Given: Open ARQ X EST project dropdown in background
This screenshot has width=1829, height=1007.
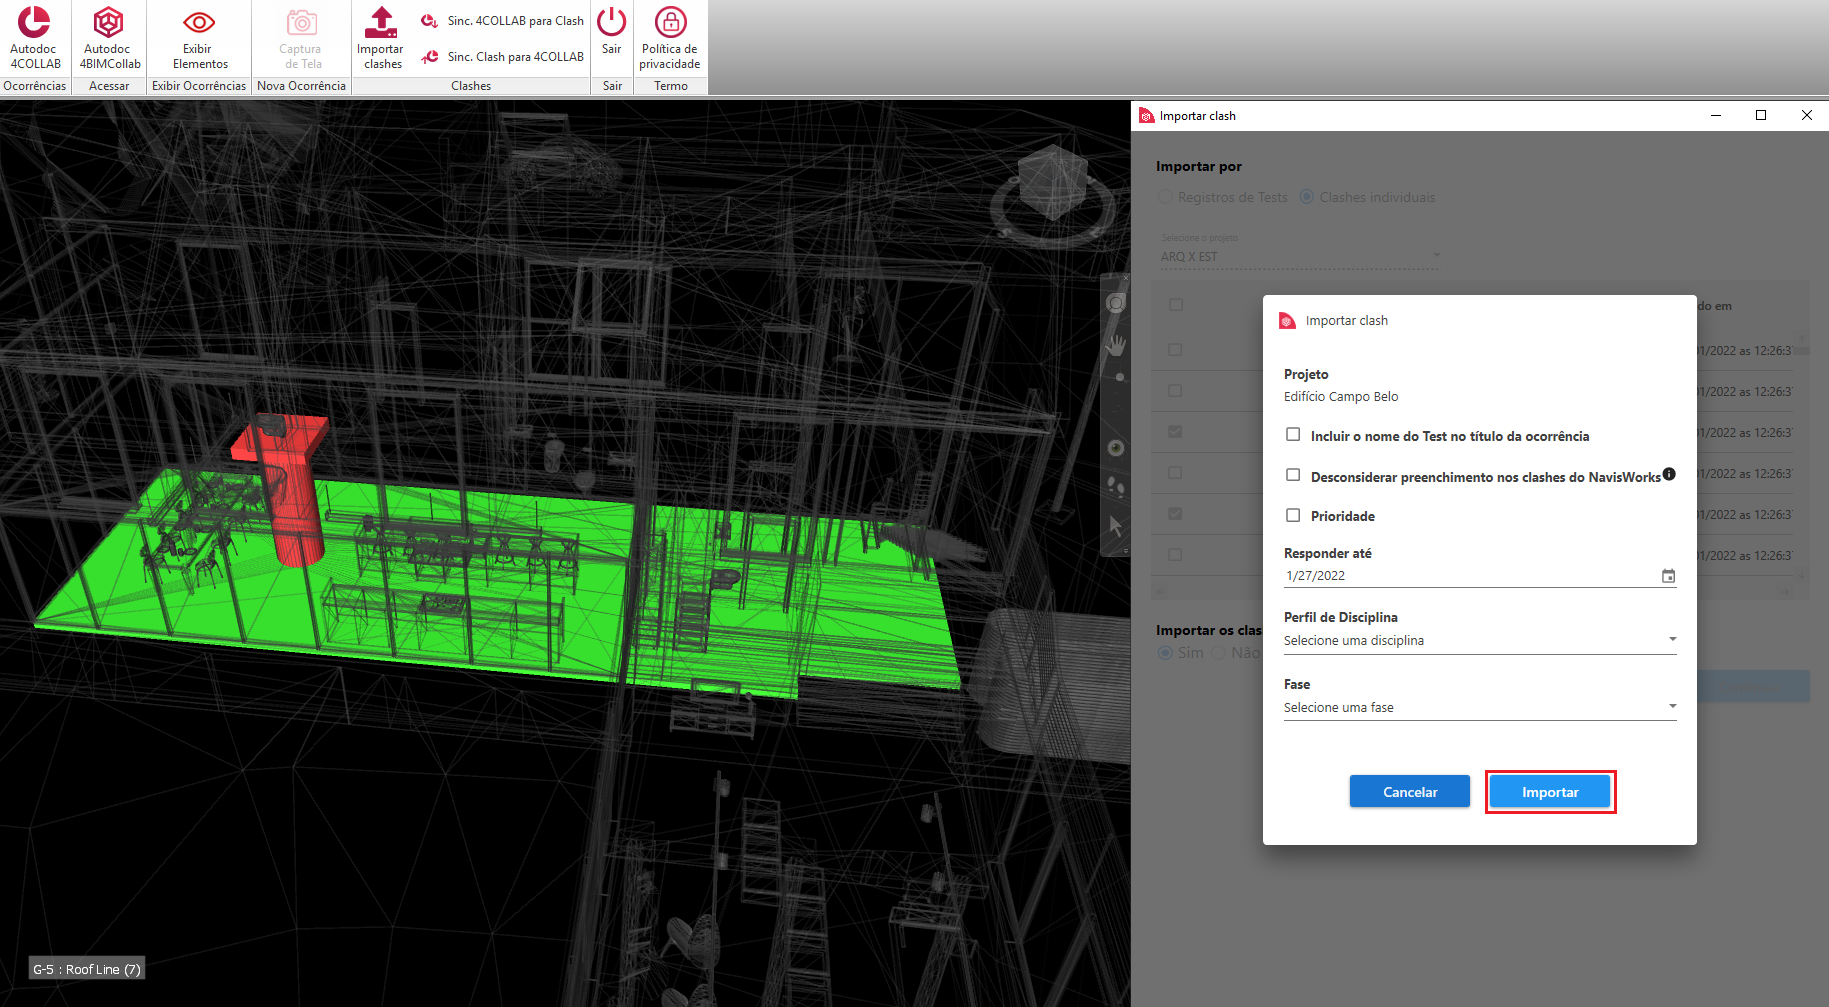Looking at the screenshot, I should [x=1300, y=257].
